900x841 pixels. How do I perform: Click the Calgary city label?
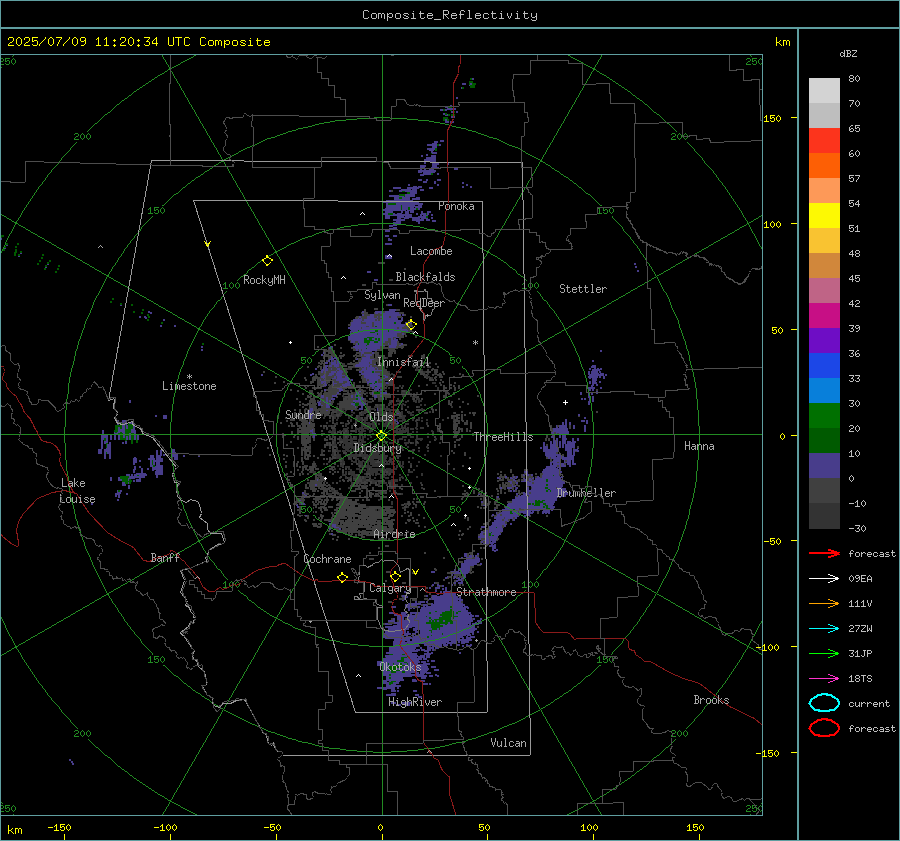pyautogui.click(x=390, y=588)
